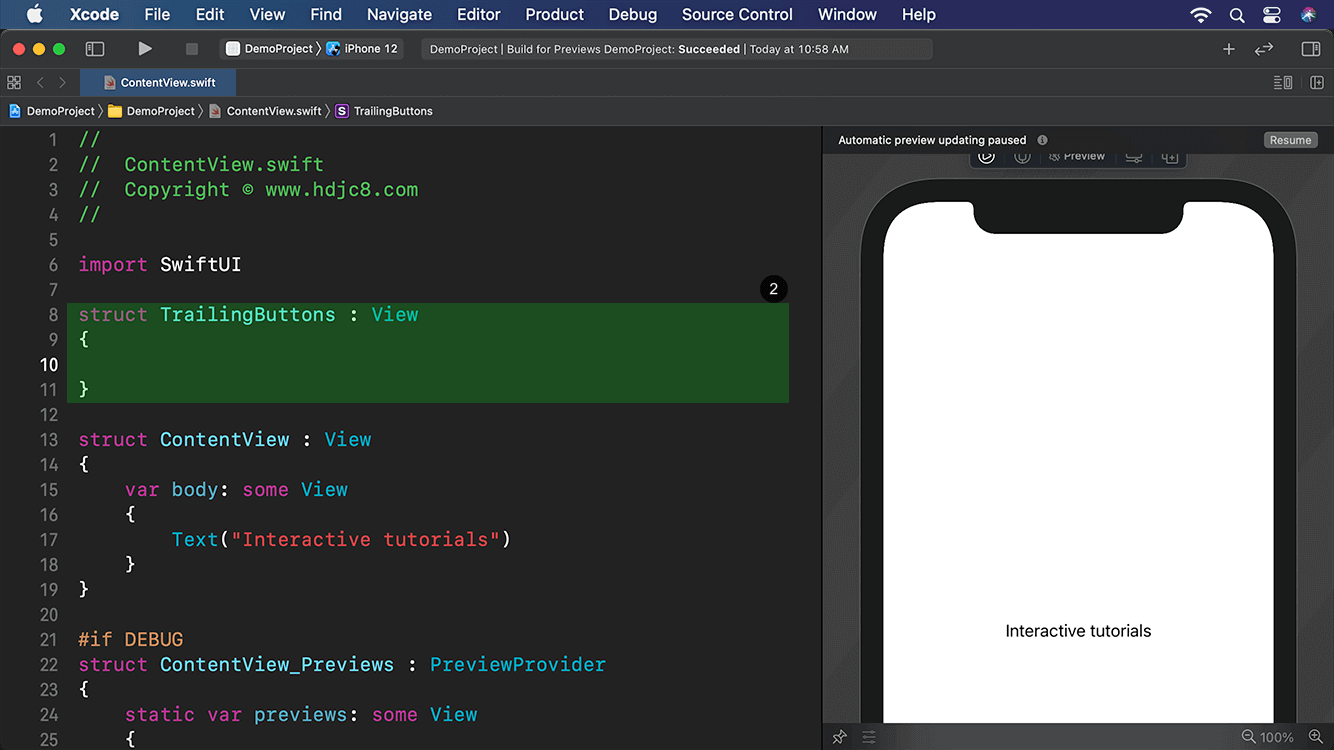Open the DemoProject scheme selector
This screenshot has width=1334, height=750.
point(270,48)
